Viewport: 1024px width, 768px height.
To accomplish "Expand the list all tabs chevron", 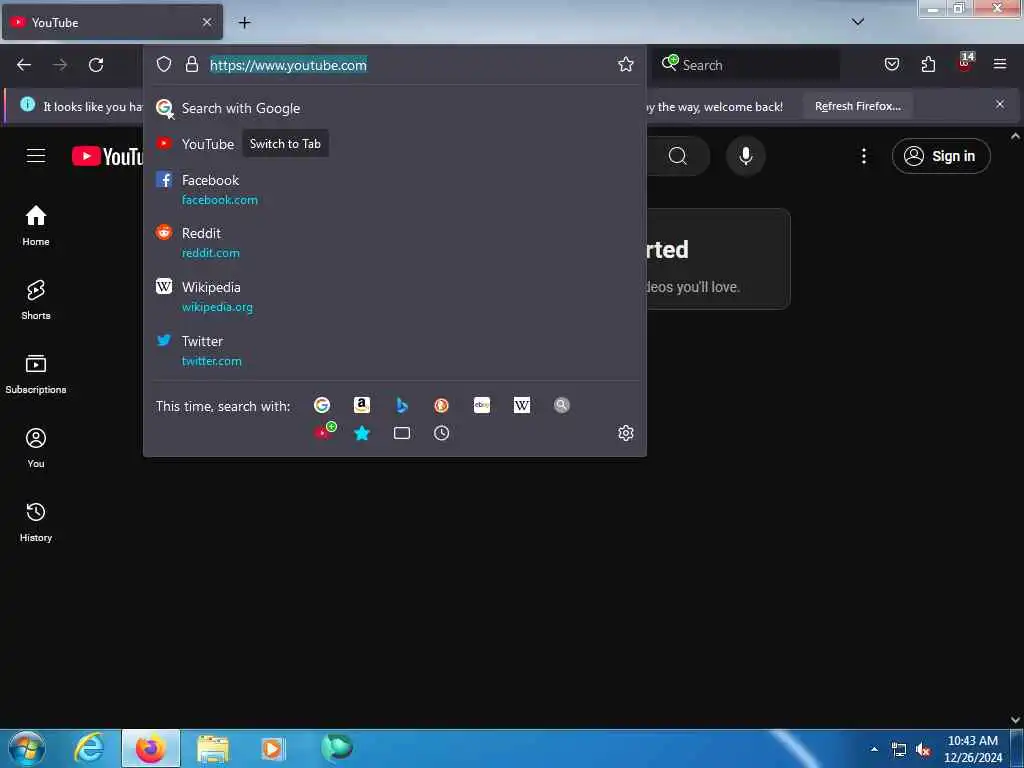I will (x=858, y=22).
